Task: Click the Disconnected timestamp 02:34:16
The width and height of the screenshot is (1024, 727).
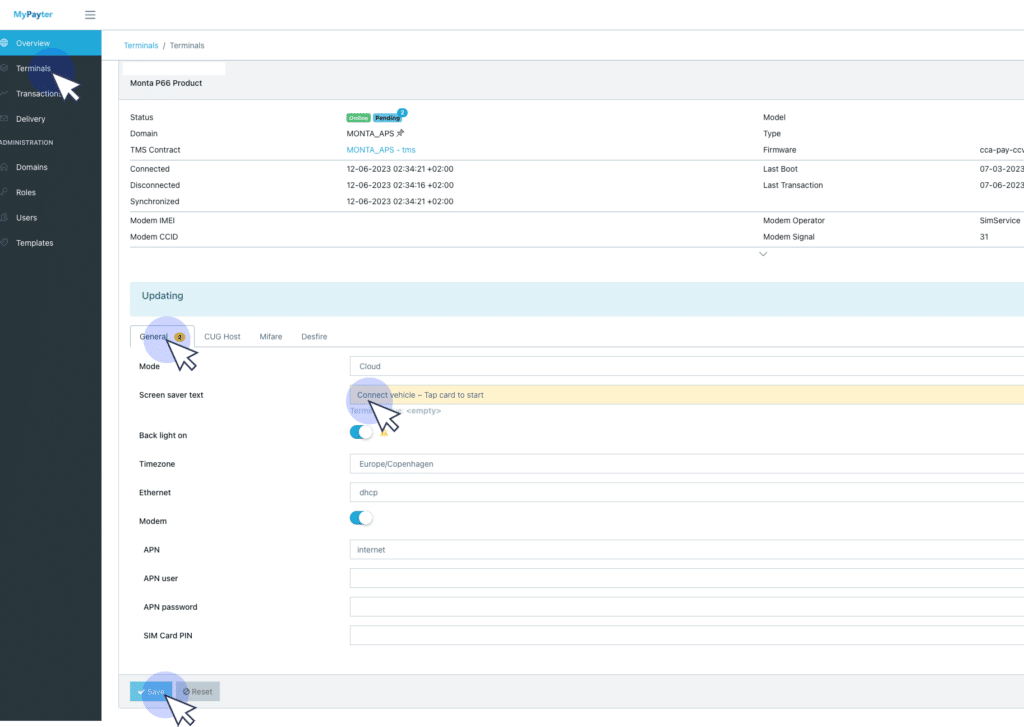Action: click(x=400, y=186)
